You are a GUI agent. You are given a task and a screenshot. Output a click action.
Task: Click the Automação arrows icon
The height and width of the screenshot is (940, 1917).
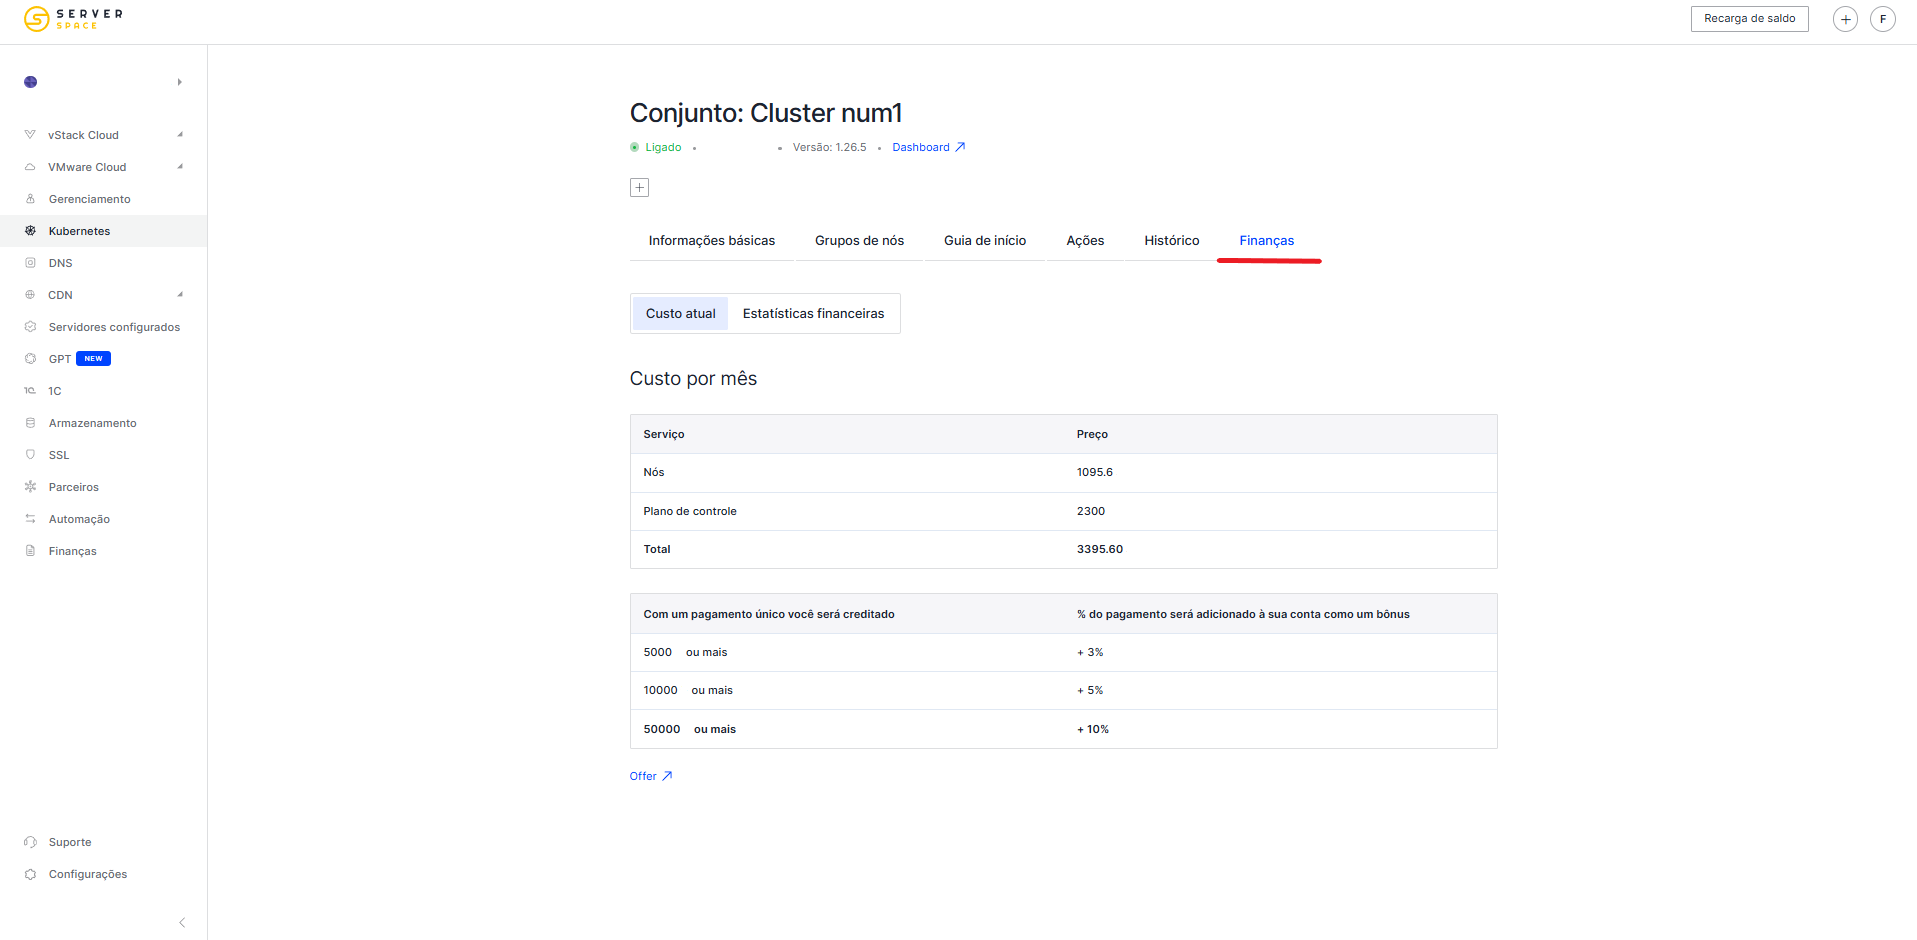[x=30, y=519]
